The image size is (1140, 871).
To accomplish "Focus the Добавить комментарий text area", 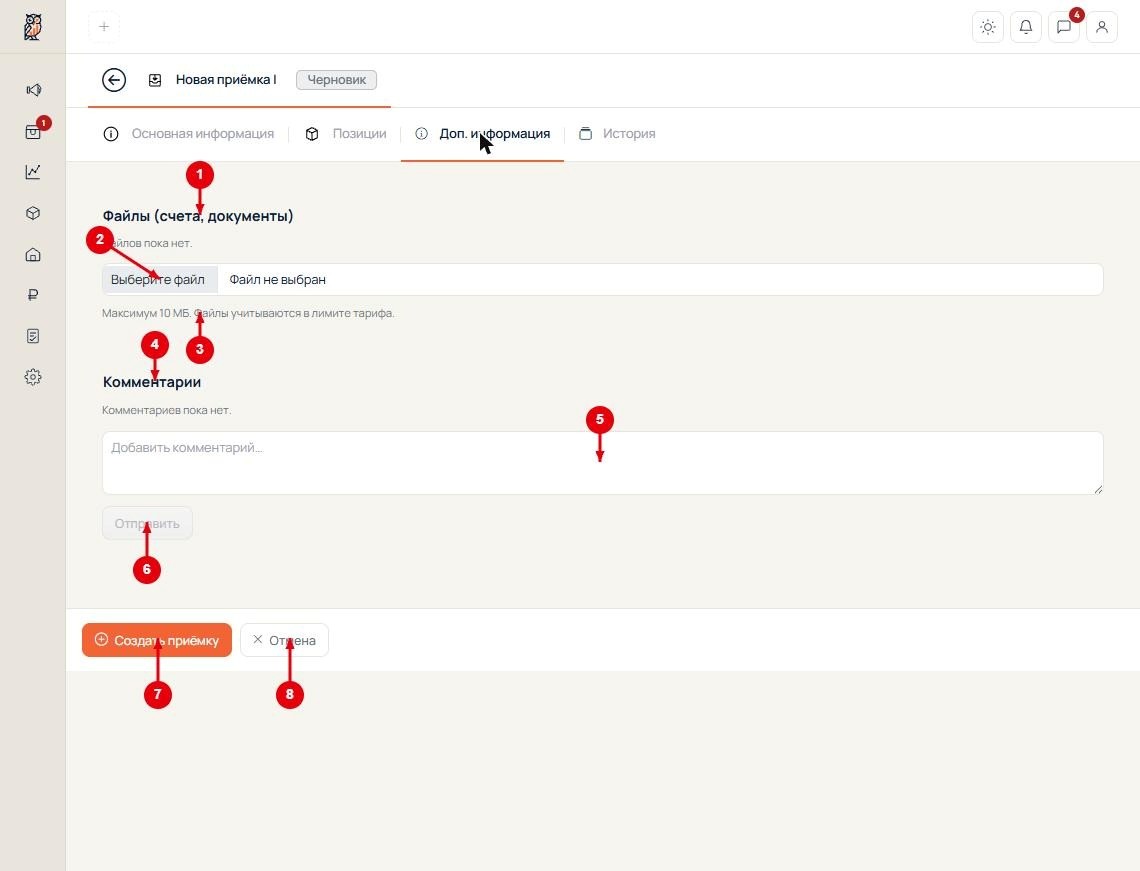I will [603, 463].
